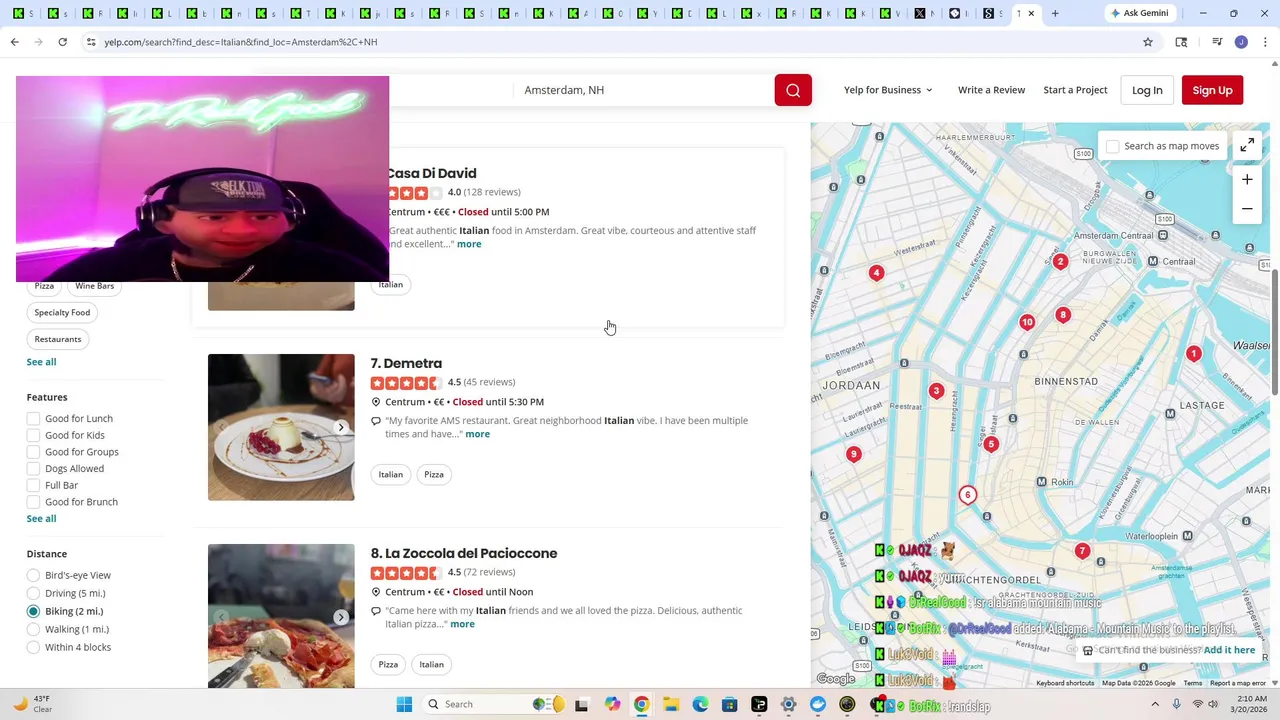1280x720 pixels.
Task: Open the Casa Di David listing
Action: coord(432,173)
